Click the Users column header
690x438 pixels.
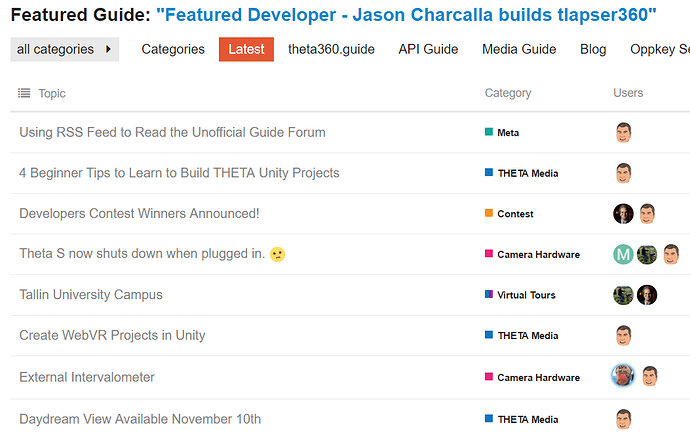click(x=628, y=93)
